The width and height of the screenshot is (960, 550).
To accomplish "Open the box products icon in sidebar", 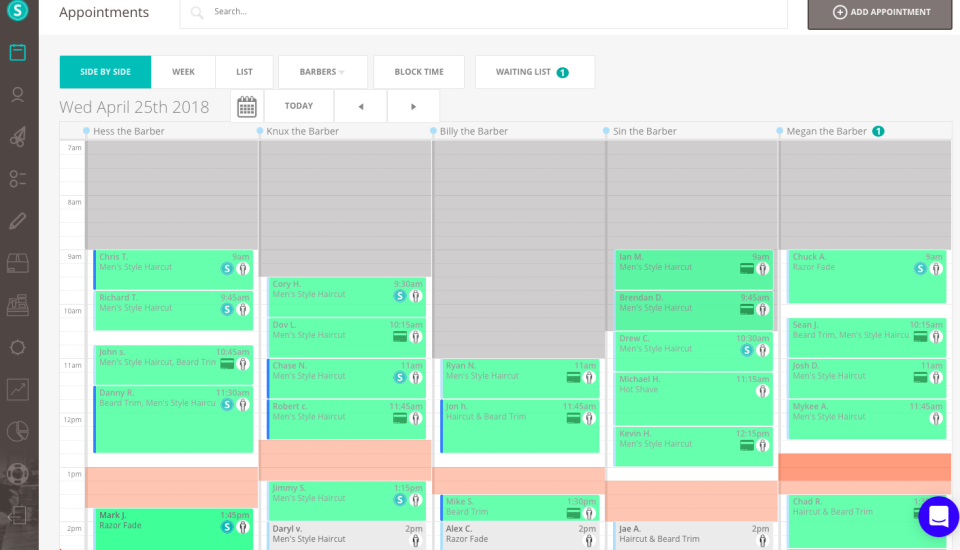I will click(18, 263).
